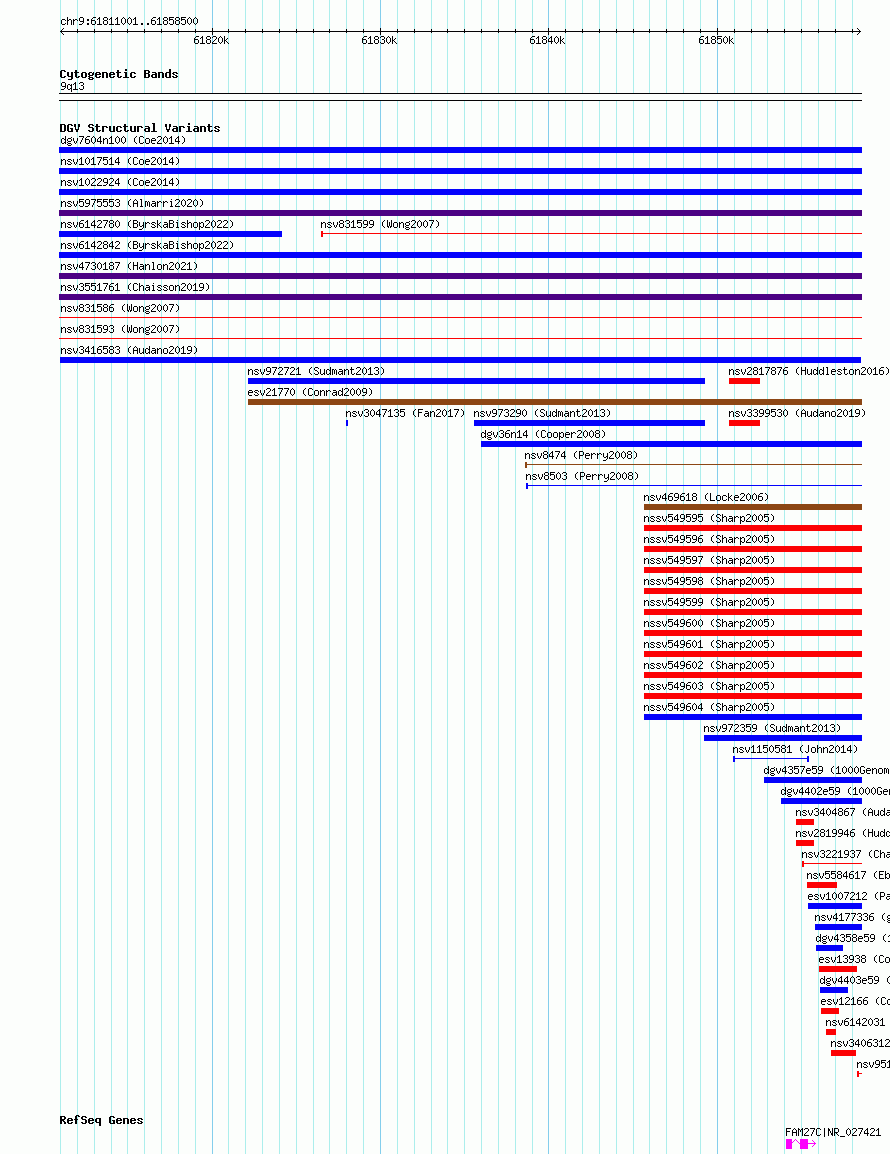The width and height of the screenshot is (890, 1154).
Task: Click the 61830k ruler tick
Action: point(379,40)
